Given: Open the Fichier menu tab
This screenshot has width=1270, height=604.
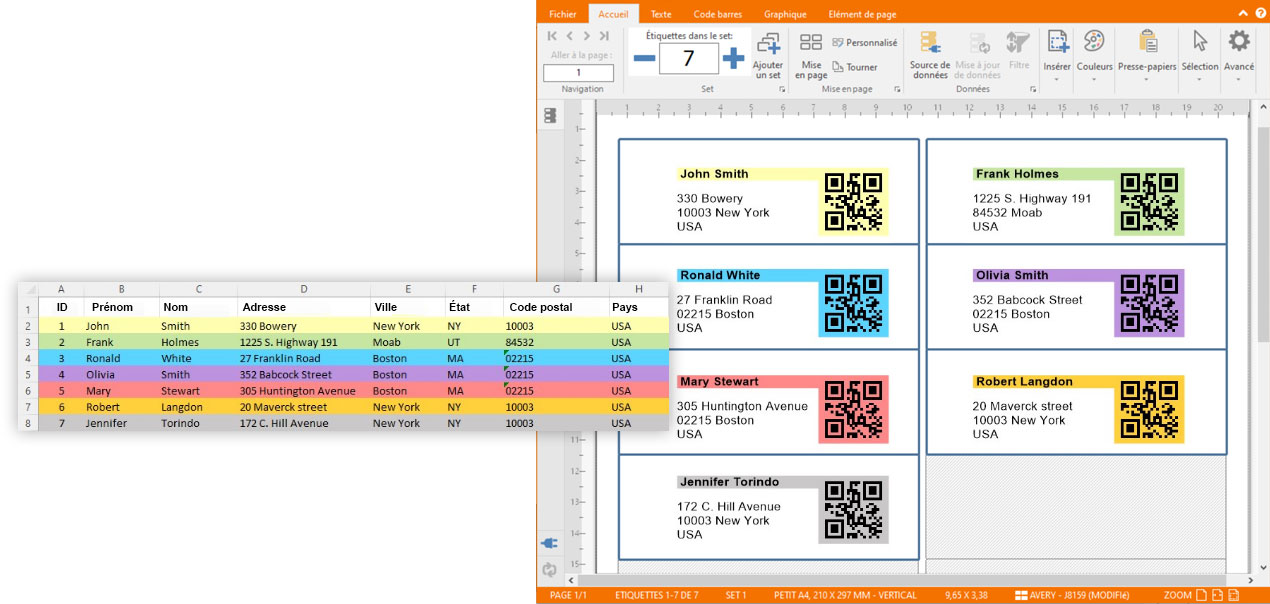Looking at the screenshot, I should point(563,14).
